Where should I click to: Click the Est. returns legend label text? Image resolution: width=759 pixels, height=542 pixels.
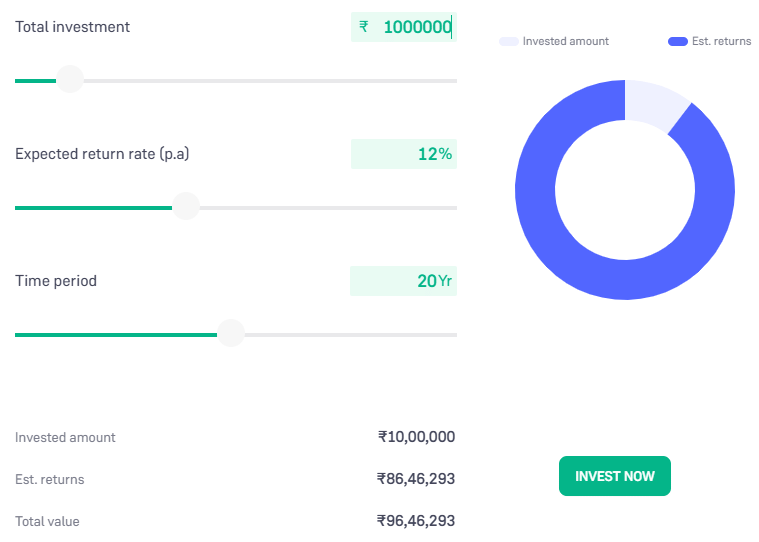pos(721,42)
